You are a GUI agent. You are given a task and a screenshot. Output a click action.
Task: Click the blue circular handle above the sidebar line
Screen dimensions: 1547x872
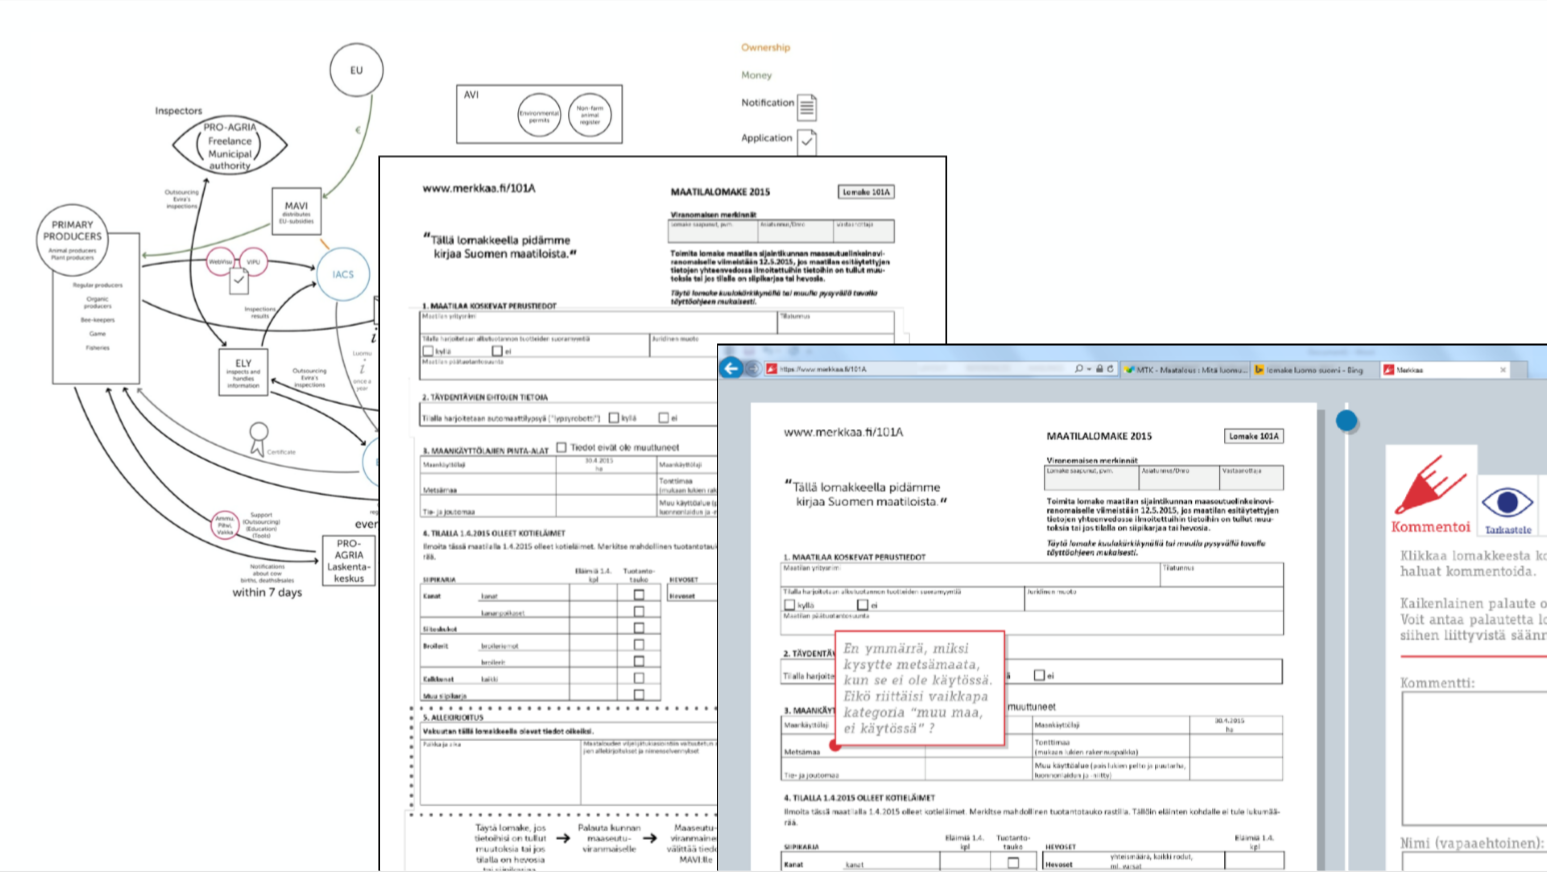pyautogui.click(x=1347, y=421)
